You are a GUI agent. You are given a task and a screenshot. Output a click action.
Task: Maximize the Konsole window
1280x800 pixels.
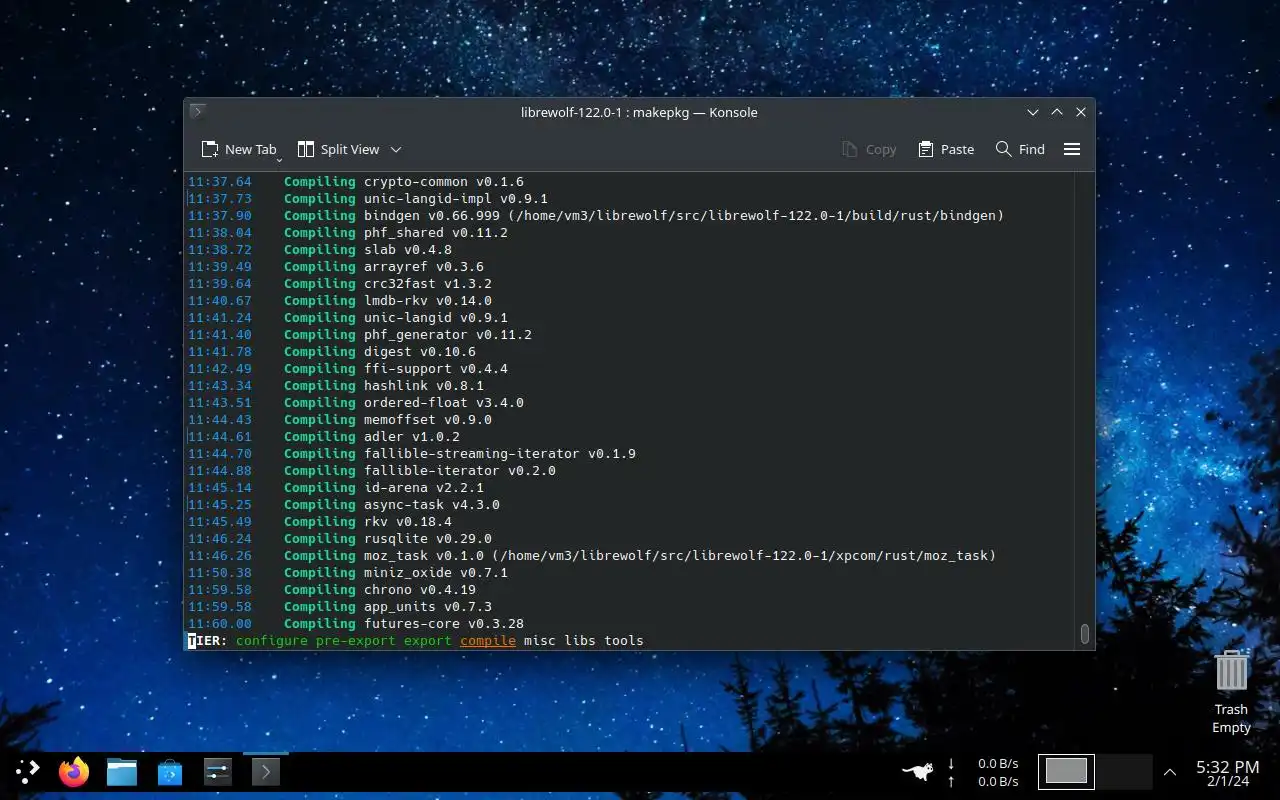pos(1057,112)
